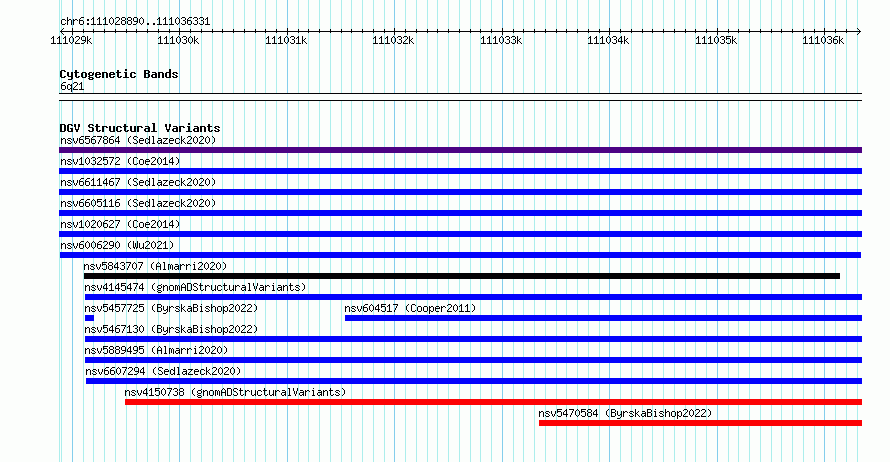Click the 111036k ruler label
890x462 pixels.
pyautogui.click(x=823, y=40)
